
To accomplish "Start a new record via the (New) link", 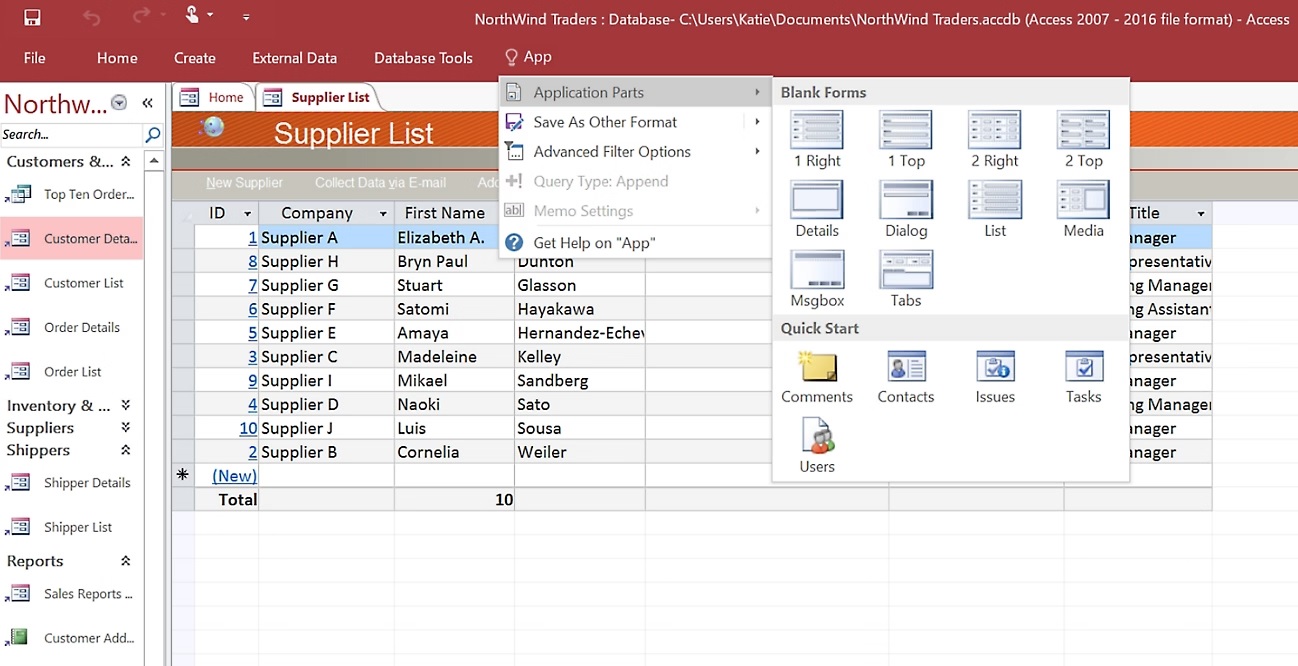I will tap(233, 475).
